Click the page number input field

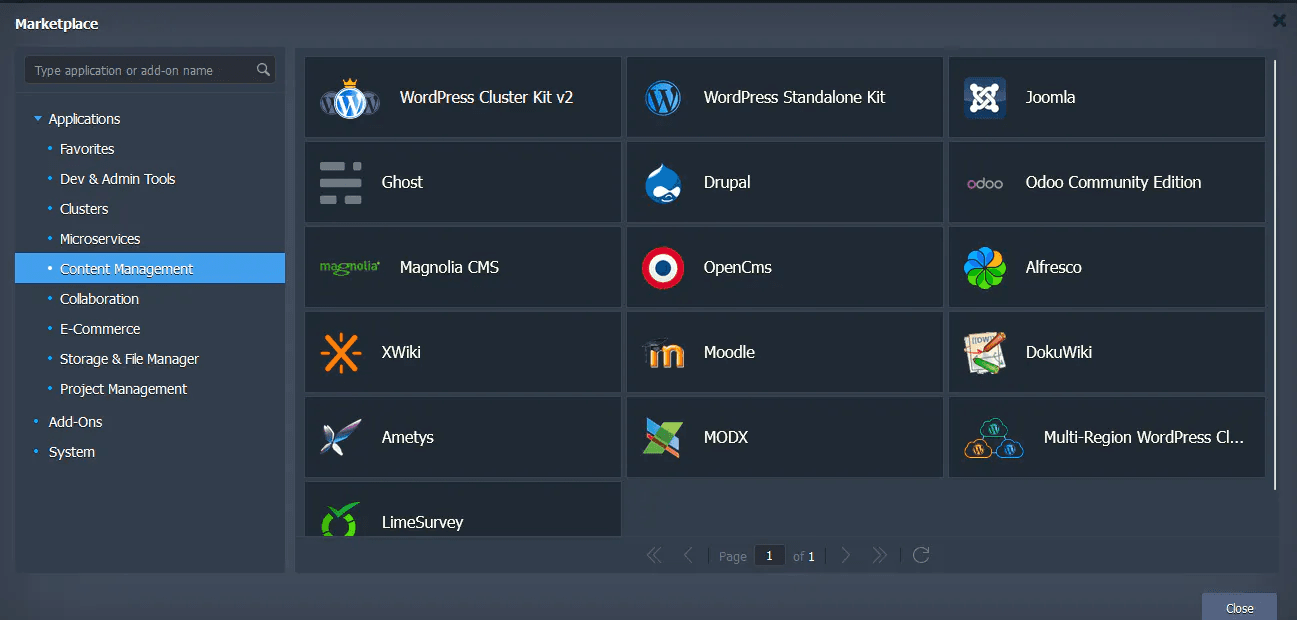[x=769, y=555]
